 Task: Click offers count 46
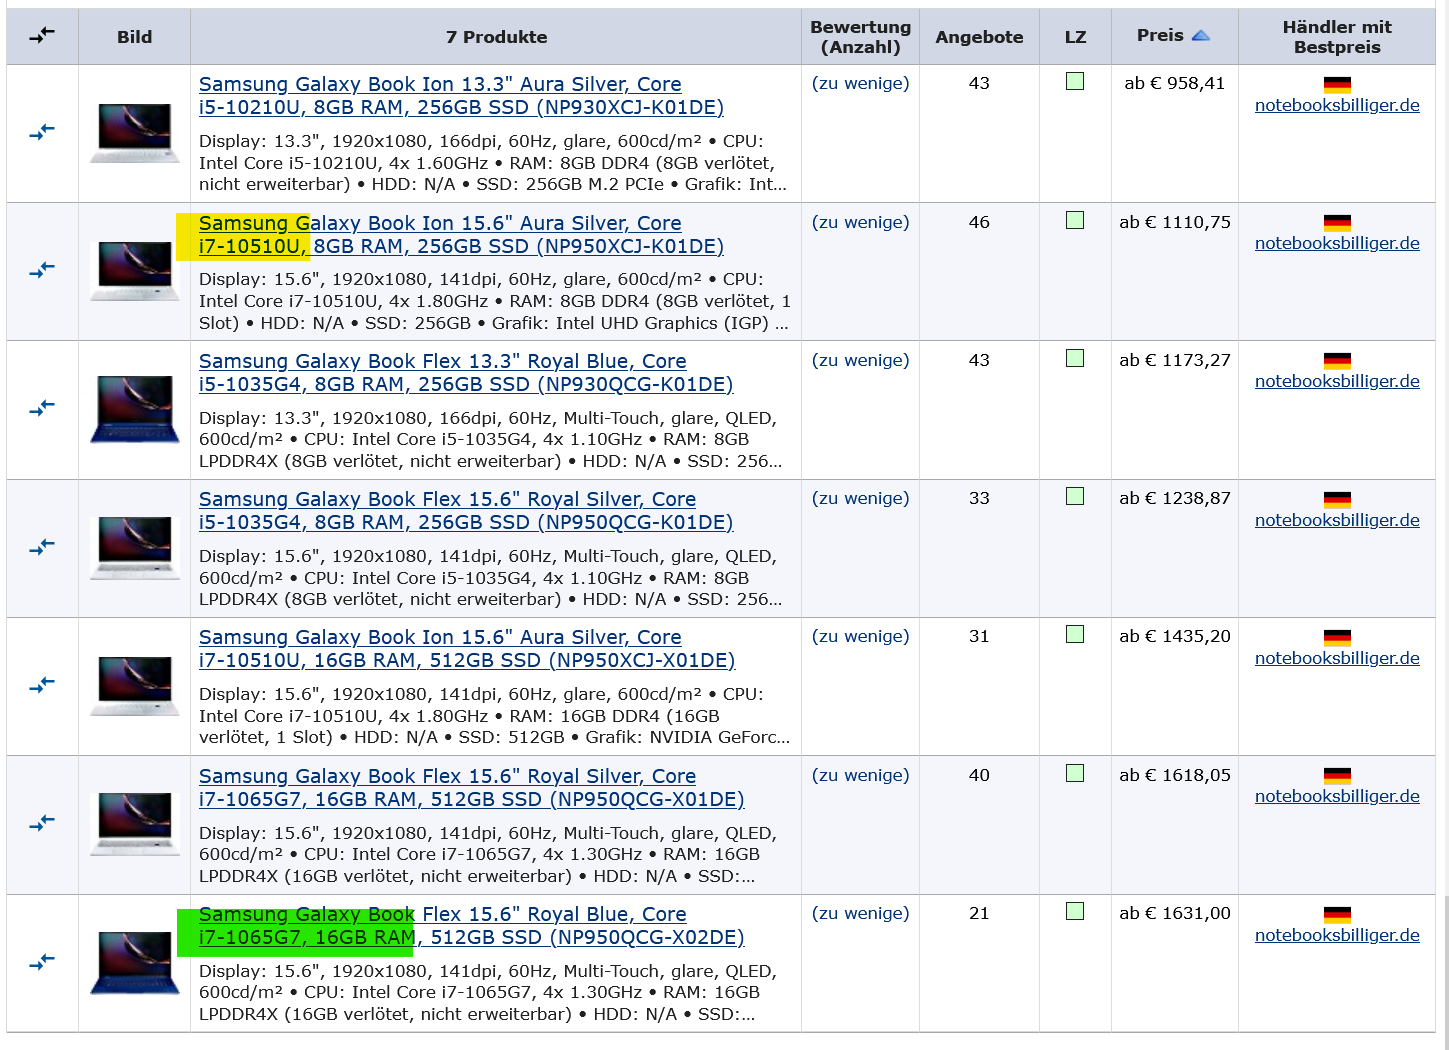point(979,222)
